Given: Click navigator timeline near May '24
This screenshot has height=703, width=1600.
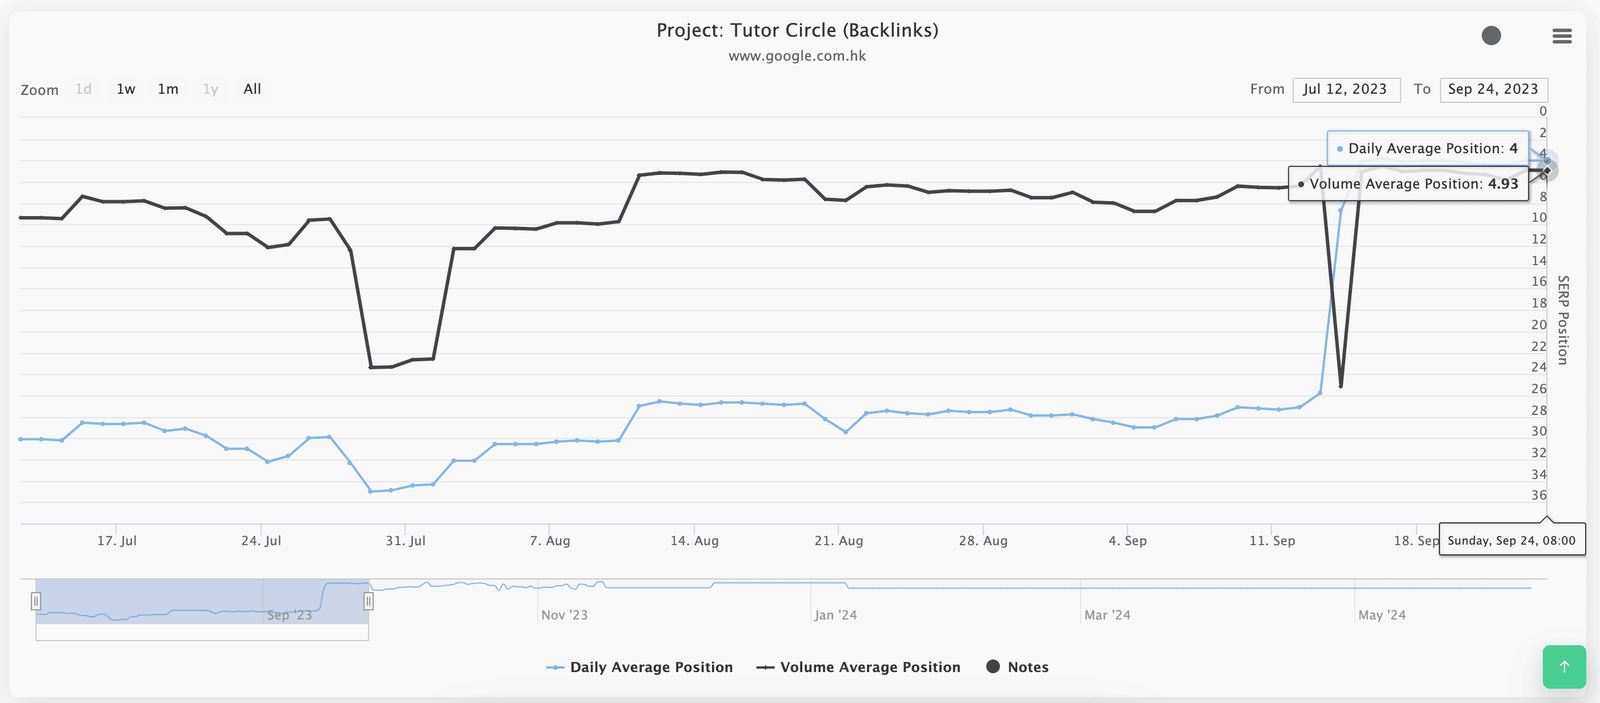Looking at the screenshot, I should 1381,601.
